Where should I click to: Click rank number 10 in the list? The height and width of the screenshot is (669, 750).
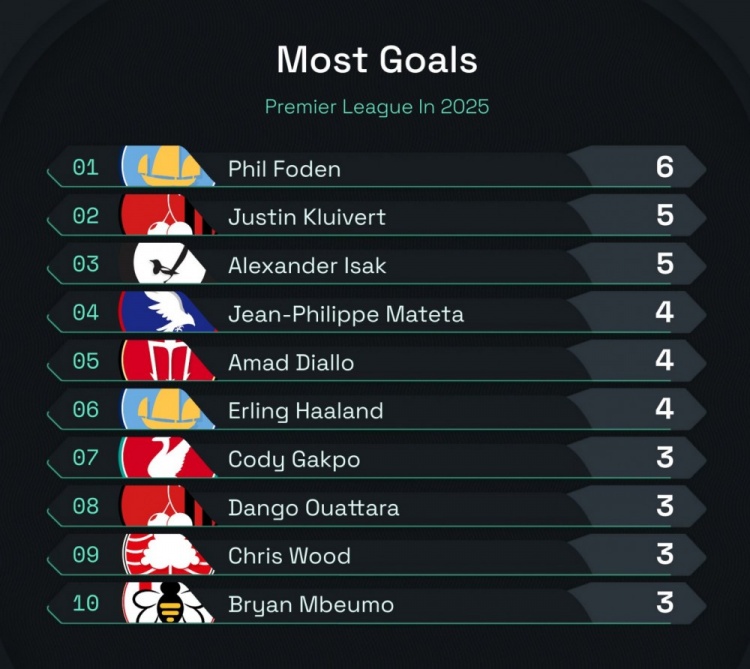point(86,603)
